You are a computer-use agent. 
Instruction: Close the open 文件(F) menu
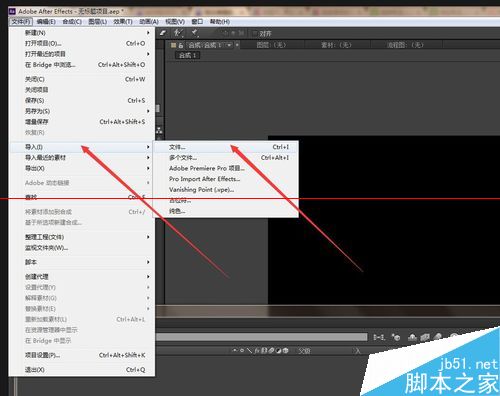(x=21, y=22)
